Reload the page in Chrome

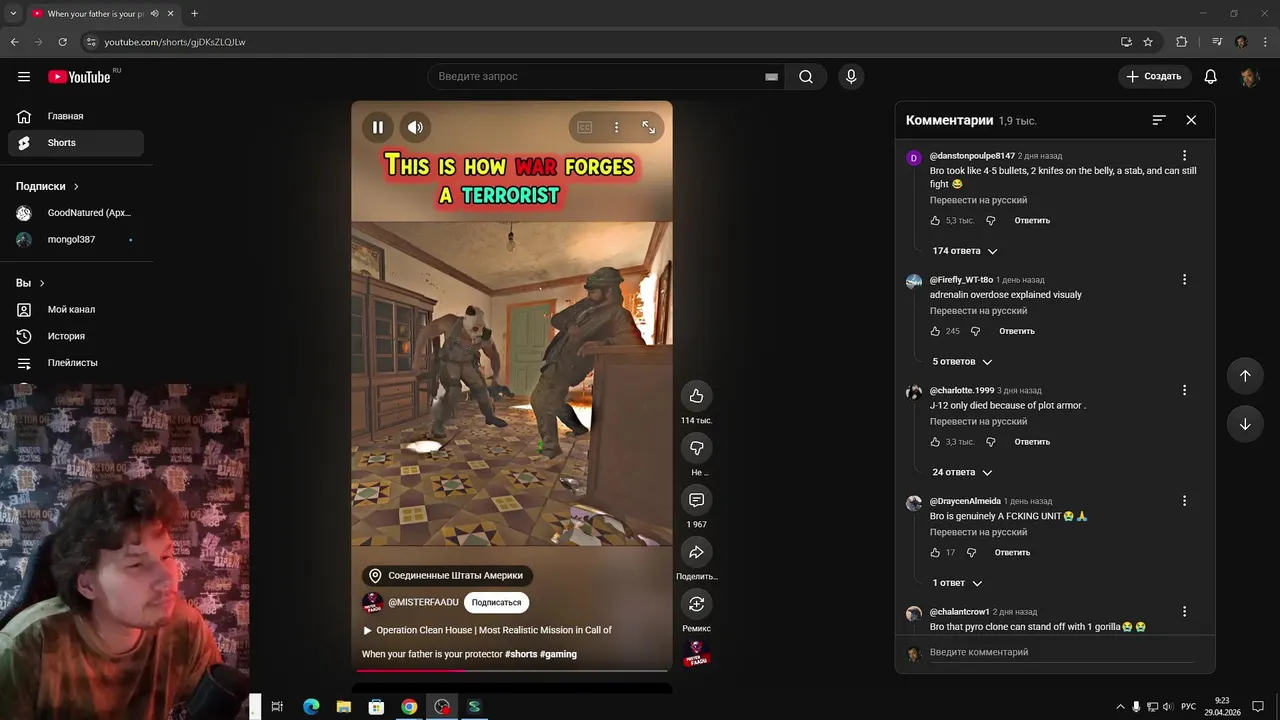pos(62,42)
